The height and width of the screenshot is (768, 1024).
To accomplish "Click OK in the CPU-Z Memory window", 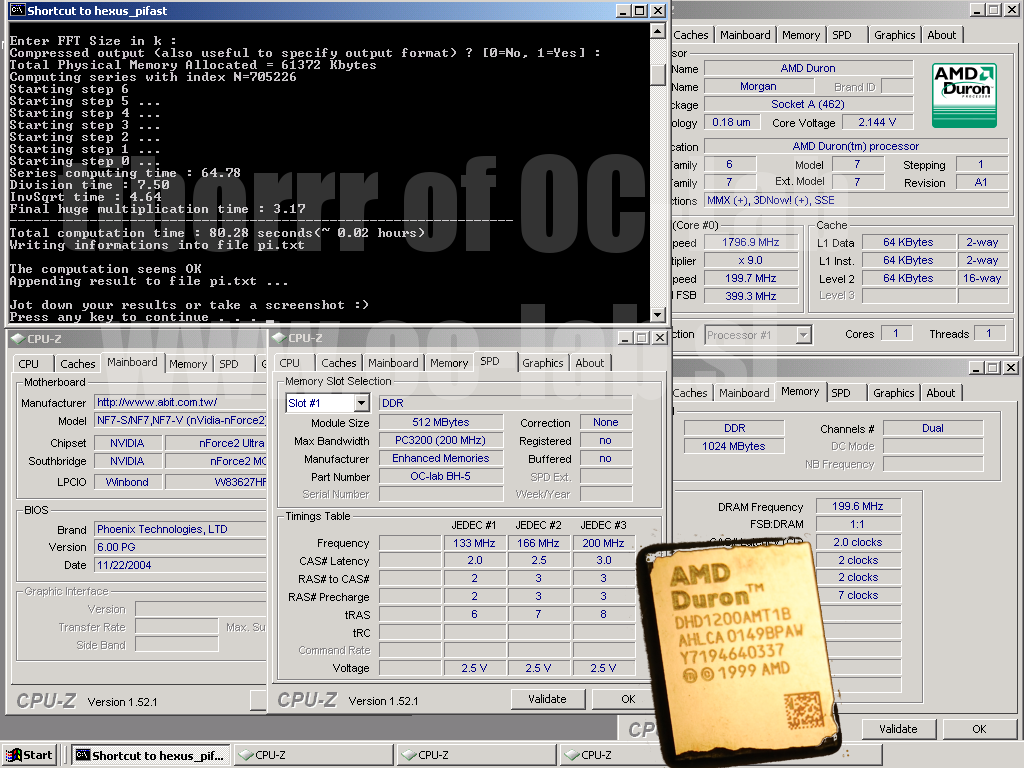I will 979,729.
